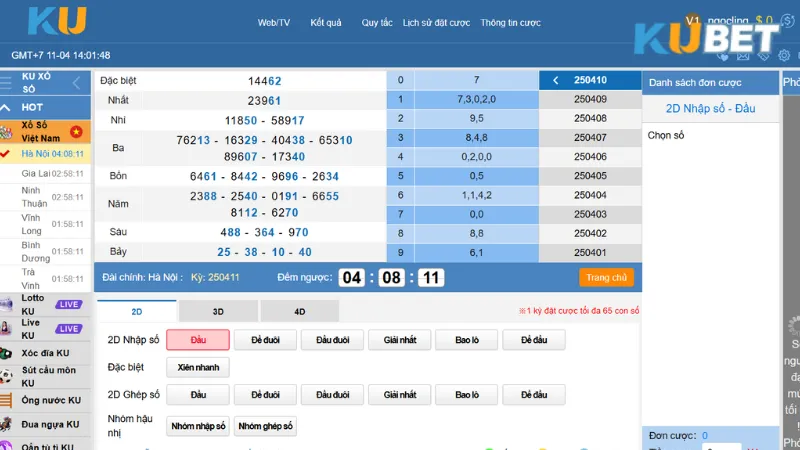Open draw period 250405

[x=590, y=176]
